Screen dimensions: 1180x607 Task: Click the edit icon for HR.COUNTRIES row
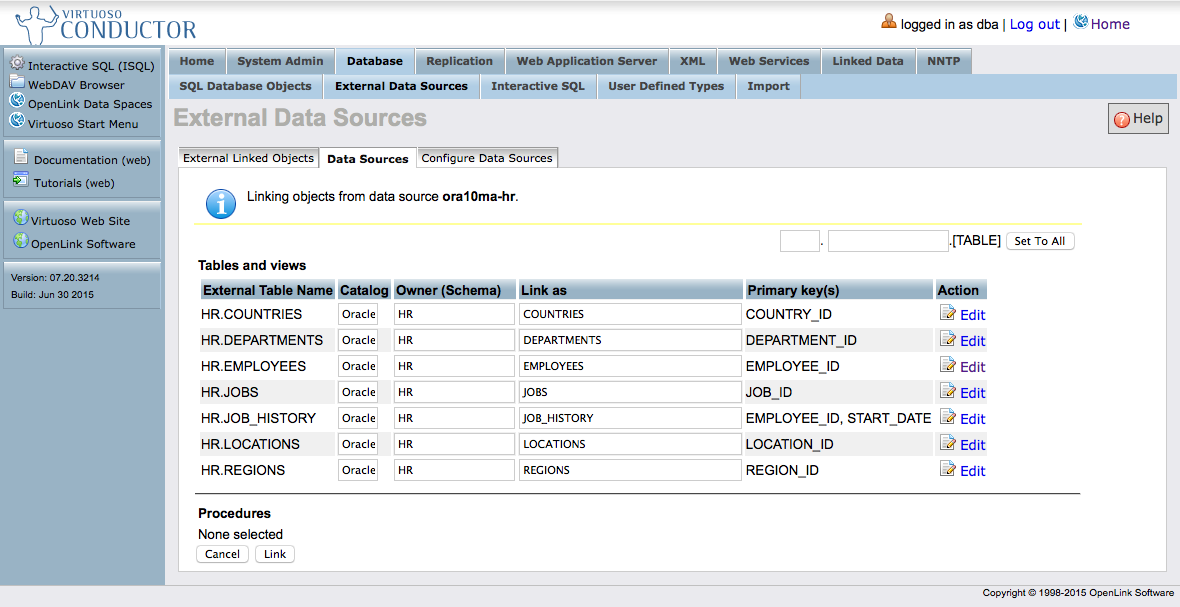pyautogui.click(x=947, y=313)
